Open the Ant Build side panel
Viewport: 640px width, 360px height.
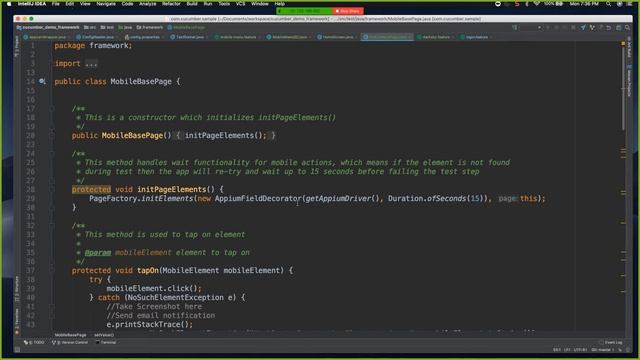[629, 47]
